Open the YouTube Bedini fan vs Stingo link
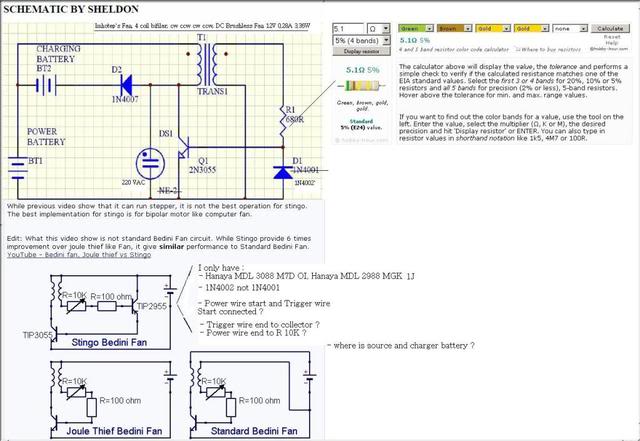Screen dimensions: 640x441 [79, 254]
